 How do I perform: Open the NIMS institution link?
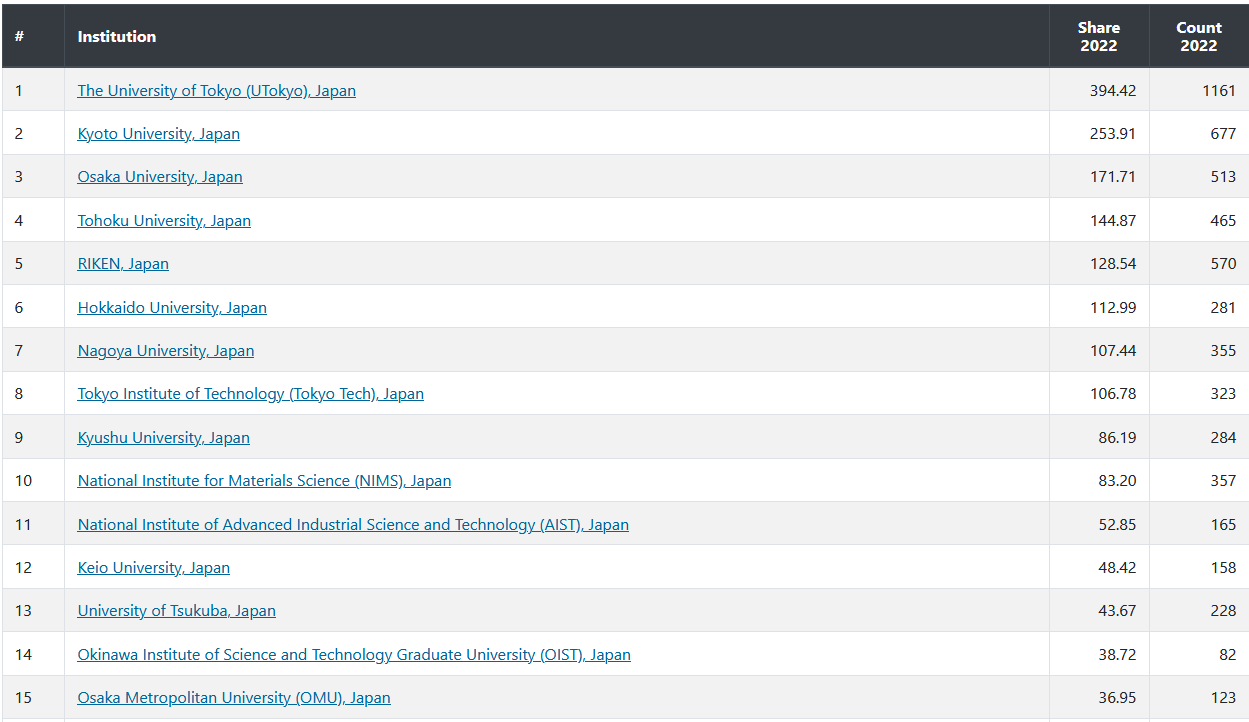264,481
